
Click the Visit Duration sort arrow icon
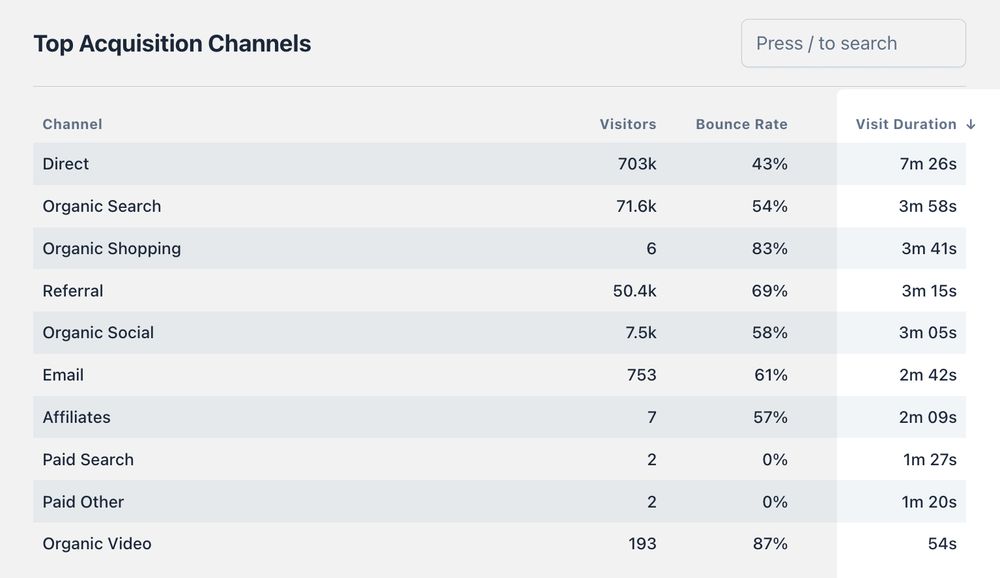tap(970, 125)
